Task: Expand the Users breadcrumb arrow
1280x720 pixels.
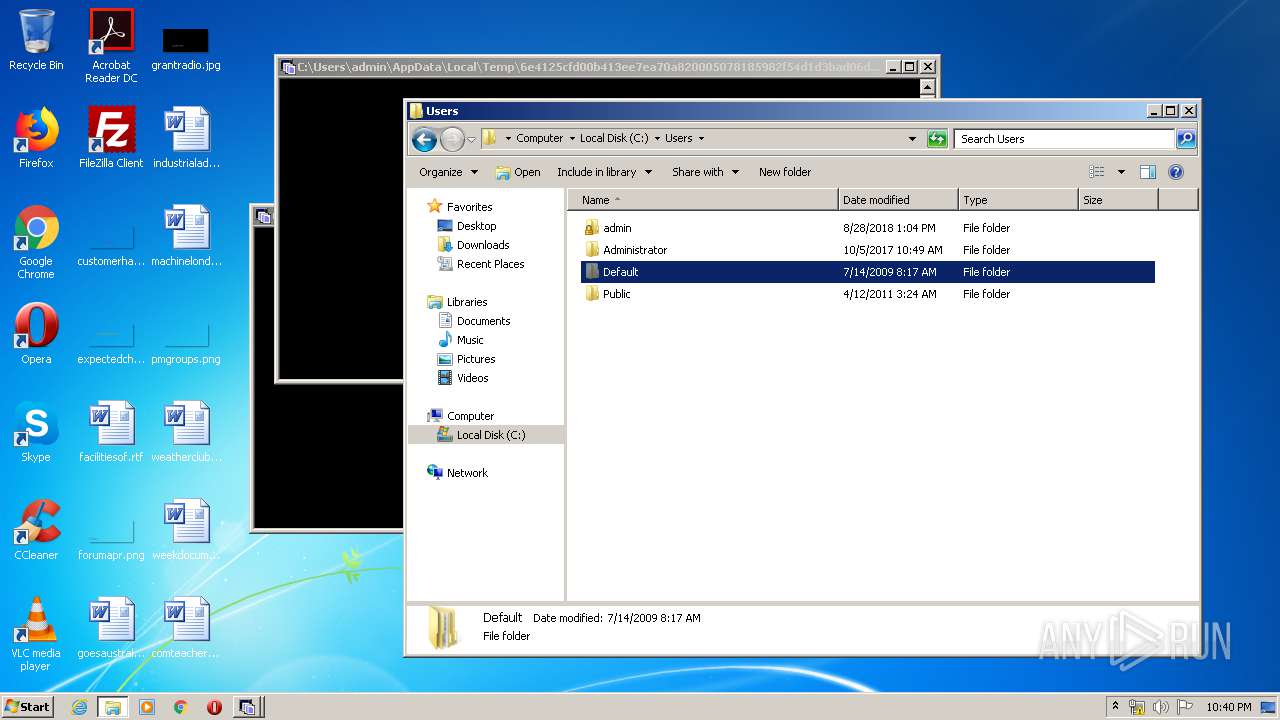Action: click(700, 139)
